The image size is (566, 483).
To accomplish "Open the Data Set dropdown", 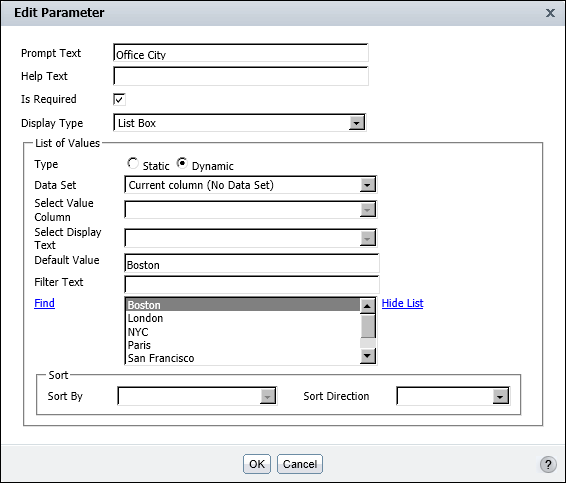I will point(251,185).
